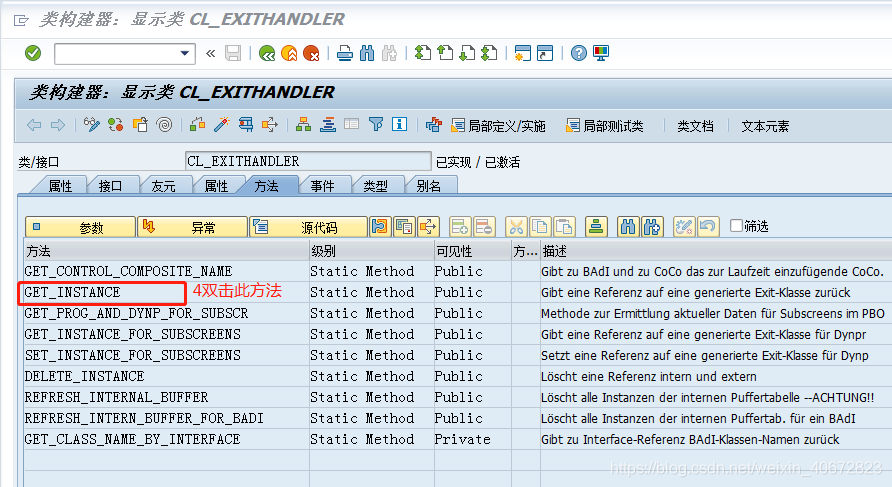Select the GET_PROG_AND_DYNP_FOR_SUBSCR method

click(137, 313)
